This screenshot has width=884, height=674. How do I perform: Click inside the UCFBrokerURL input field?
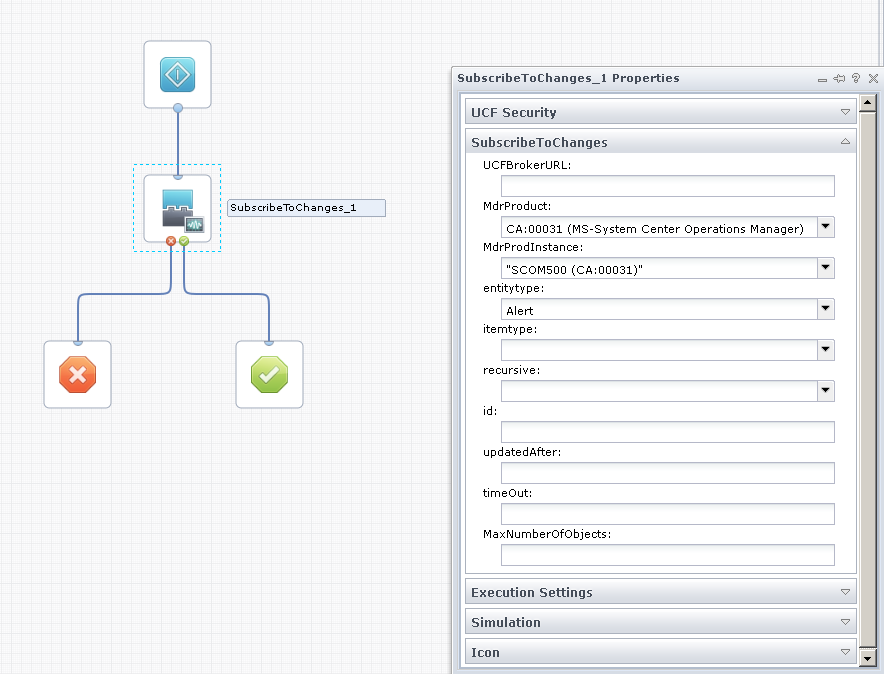click(x=667, y=186)
